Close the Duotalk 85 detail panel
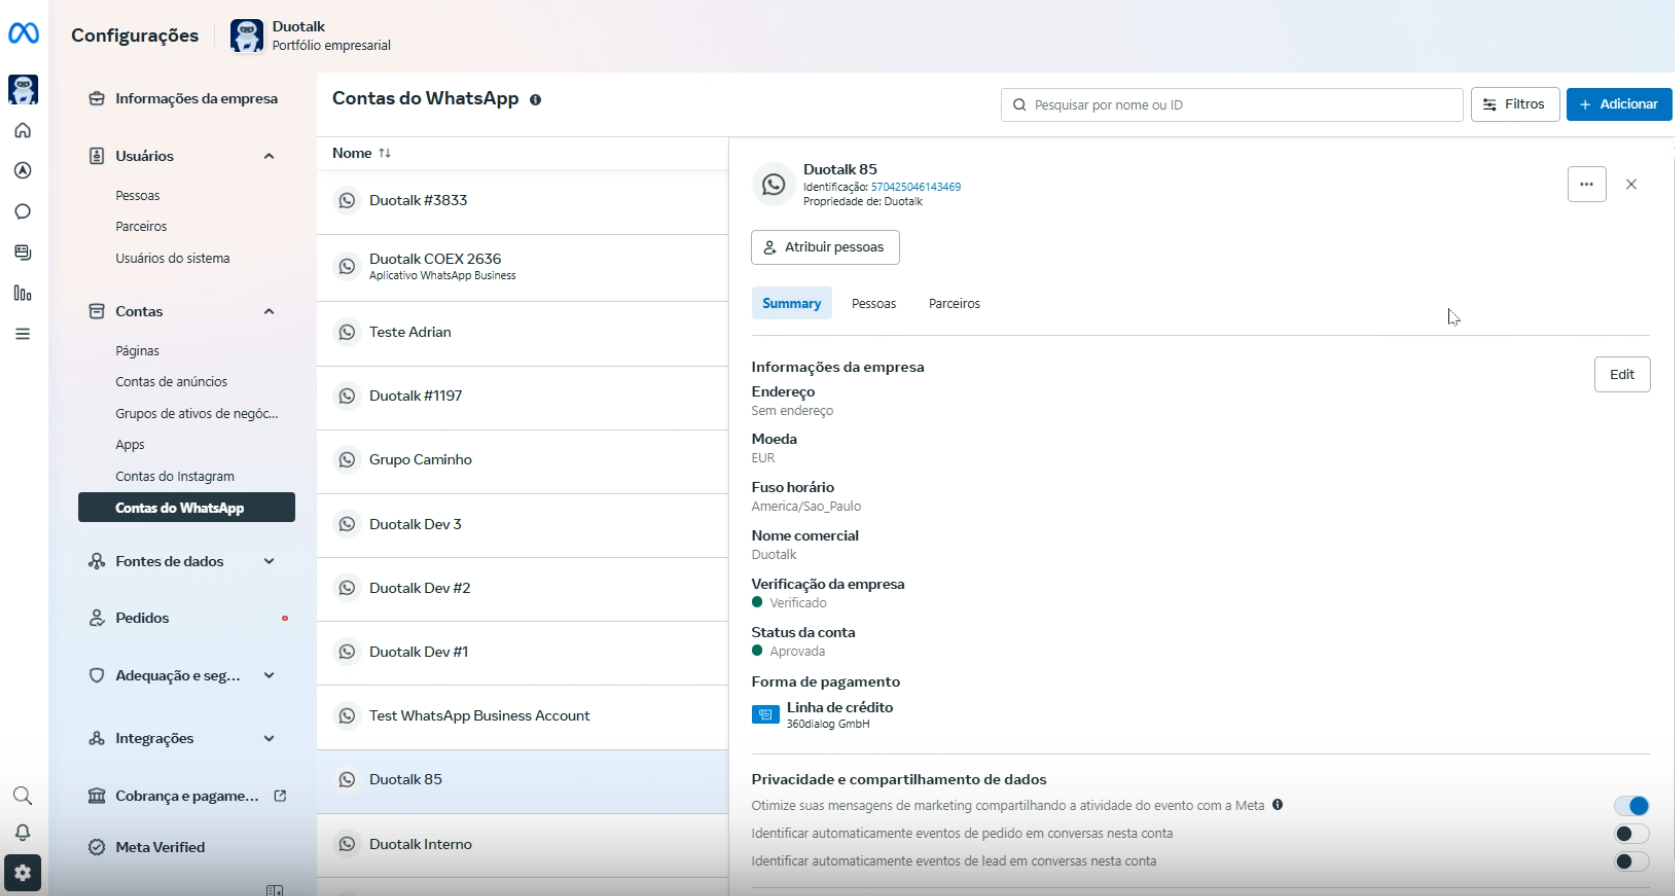The width and height of the screenshot is (1675, 896). (x=1631, y=184)
